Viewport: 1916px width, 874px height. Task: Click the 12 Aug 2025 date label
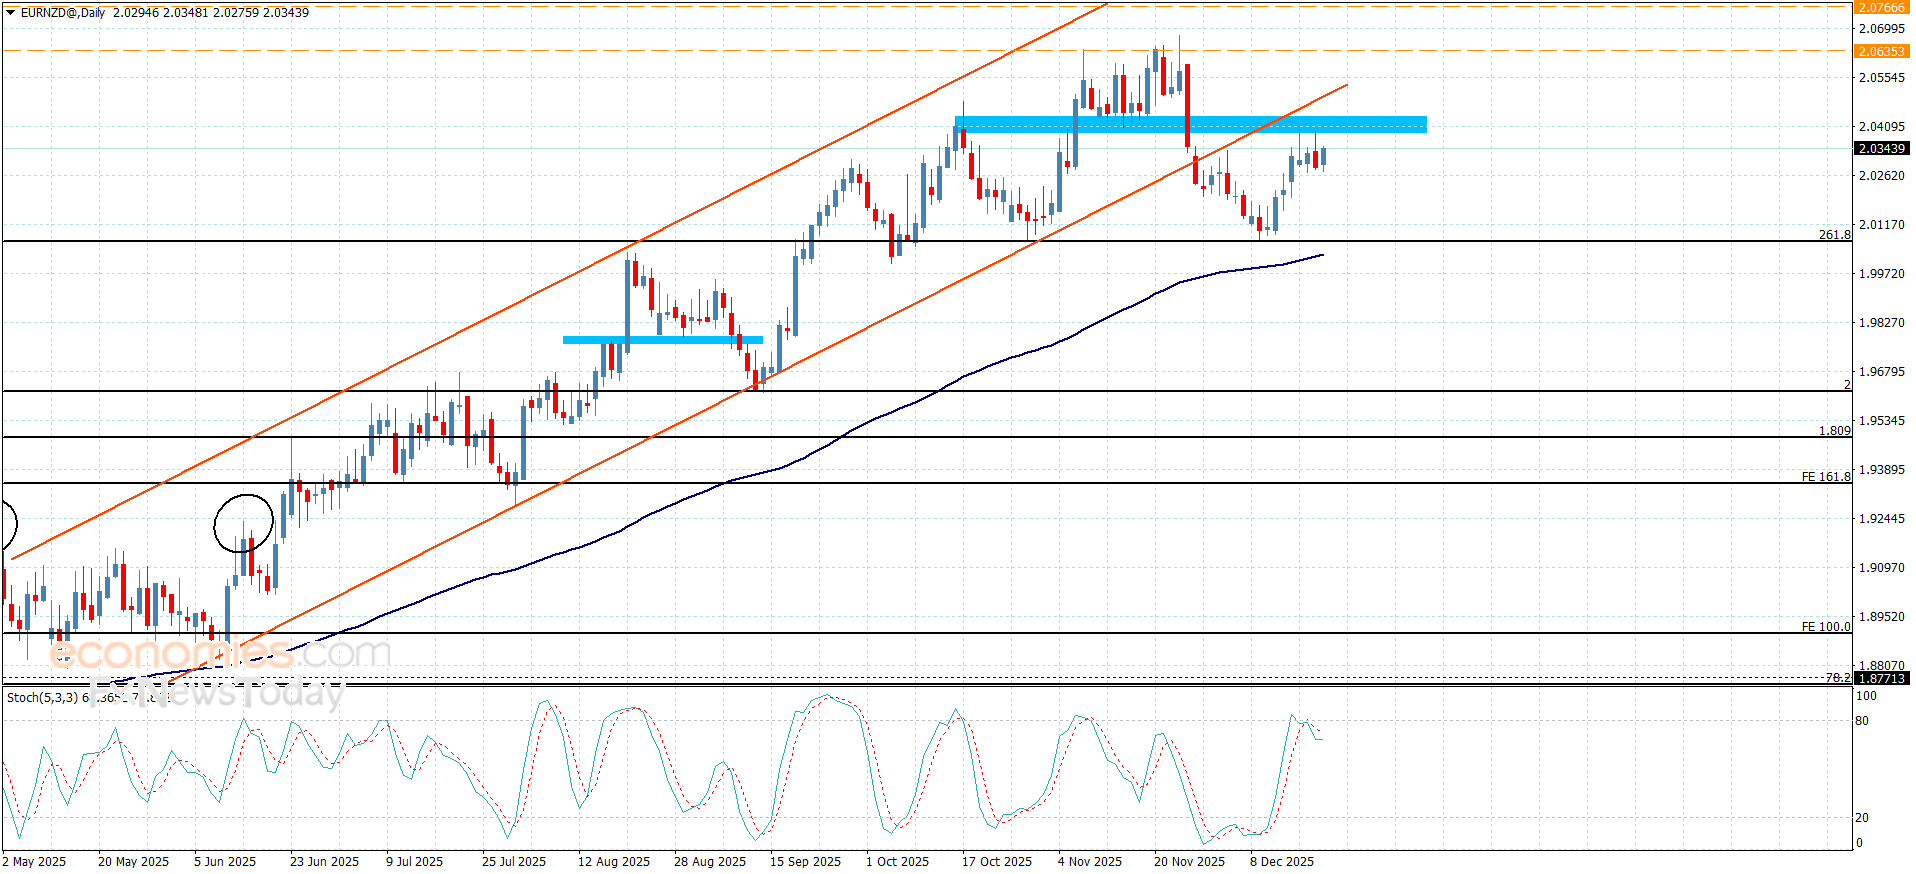click(x=614, y=862)
